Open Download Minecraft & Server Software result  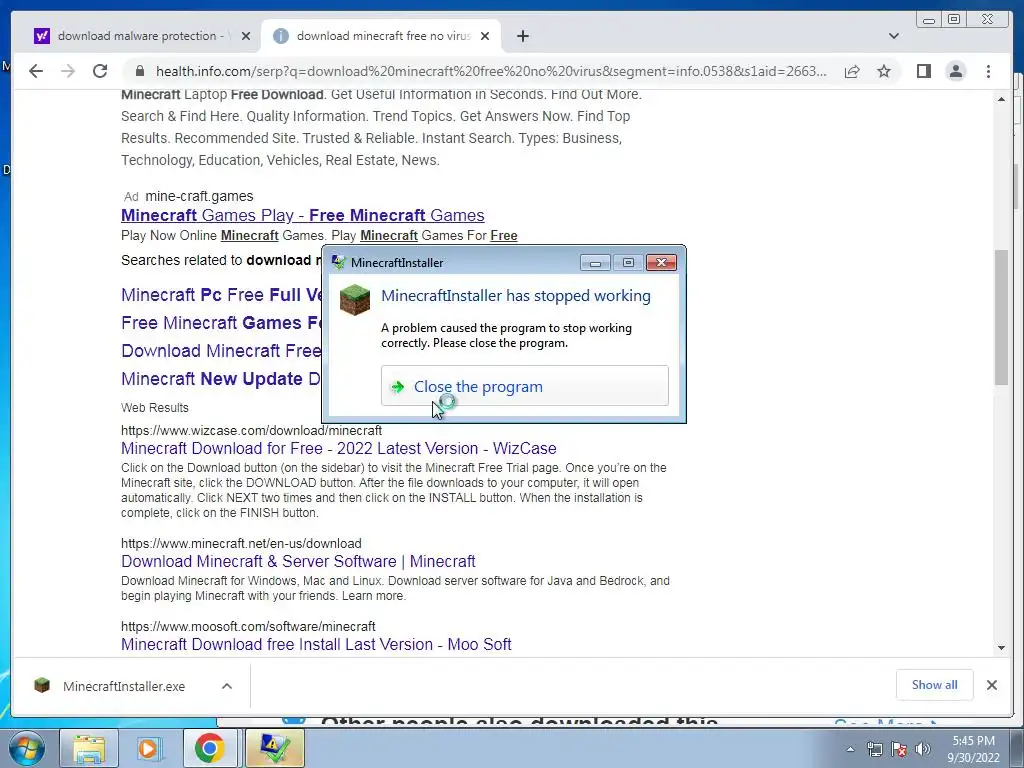[298, 561]
